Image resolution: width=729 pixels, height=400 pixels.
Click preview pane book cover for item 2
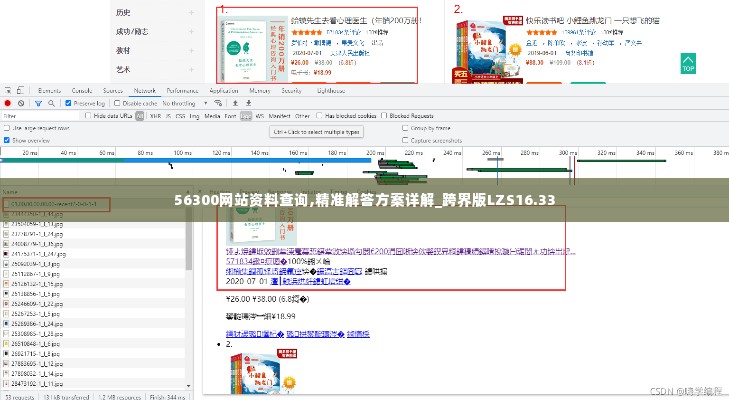pos(264,371)
